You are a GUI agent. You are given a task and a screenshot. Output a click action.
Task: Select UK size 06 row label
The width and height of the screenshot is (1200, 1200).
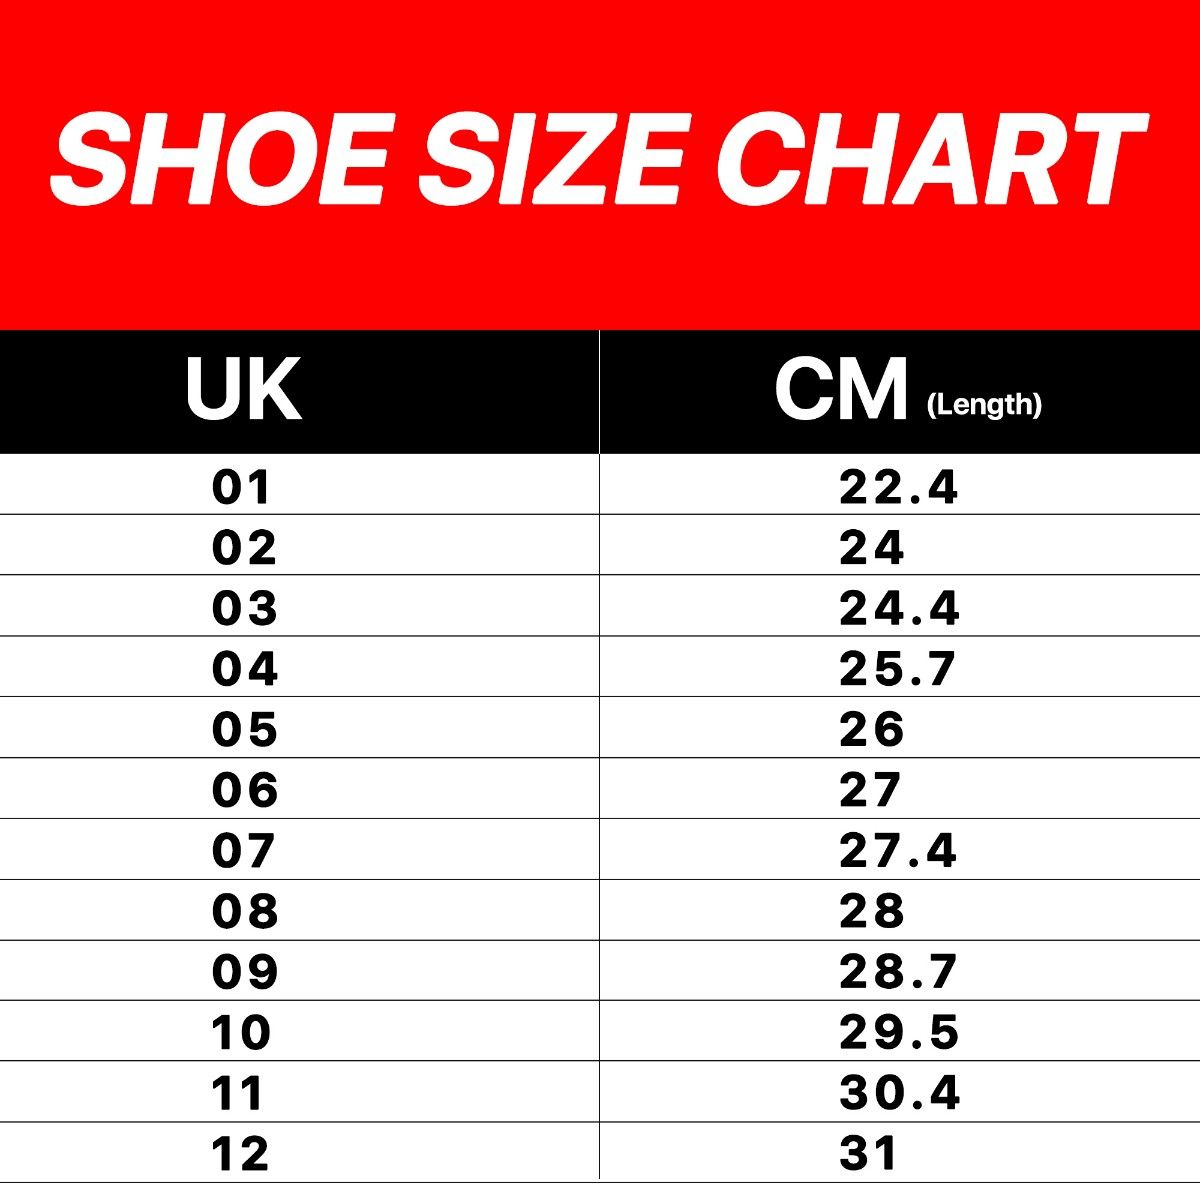pos(244,790)
